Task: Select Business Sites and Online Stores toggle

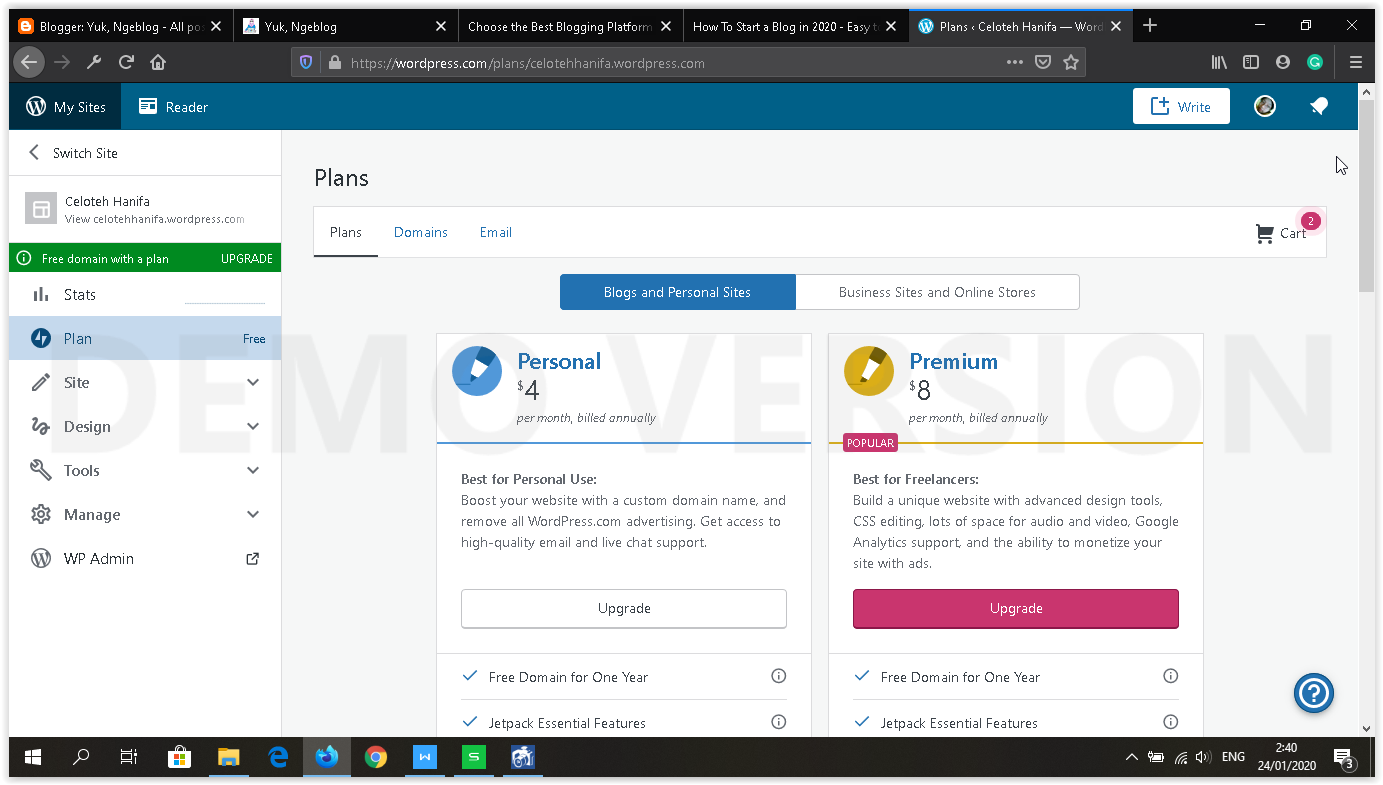Action: pyautogui.click(x=937, y=292)
